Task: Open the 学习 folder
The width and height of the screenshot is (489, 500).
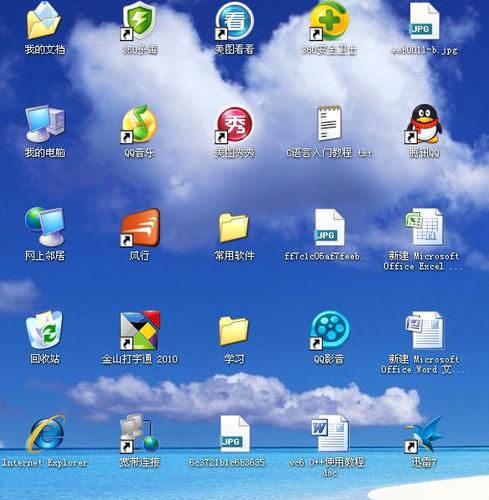Action: [x=234, y=331]
